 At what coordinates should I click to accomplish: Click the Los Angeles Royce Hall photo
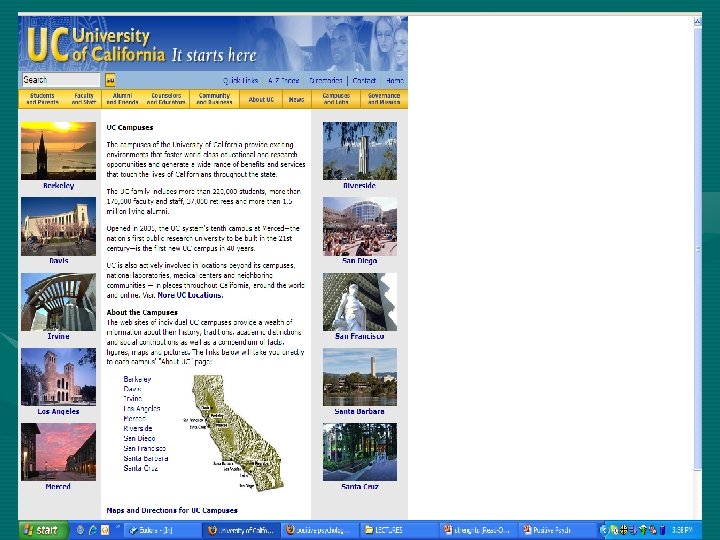(x=58, y=377)
